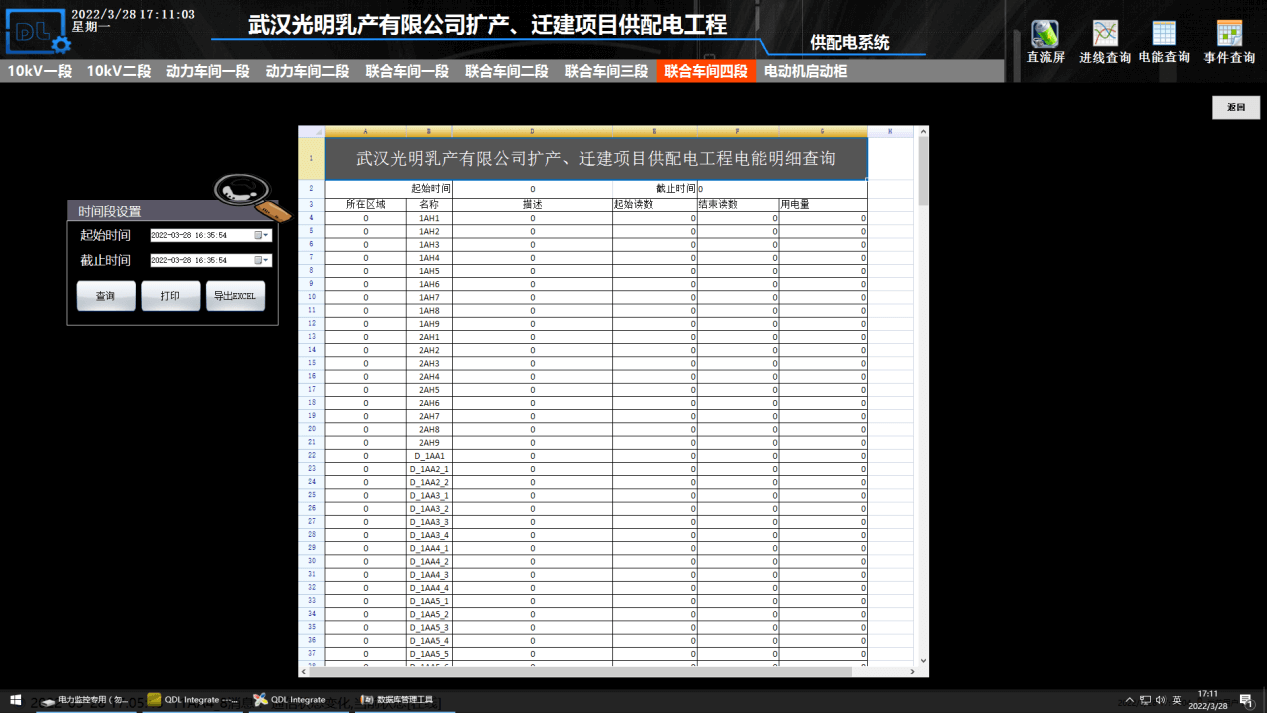Open the 事件查询 calendar icon
The image size is (1267, 713).
point(1229,34)
